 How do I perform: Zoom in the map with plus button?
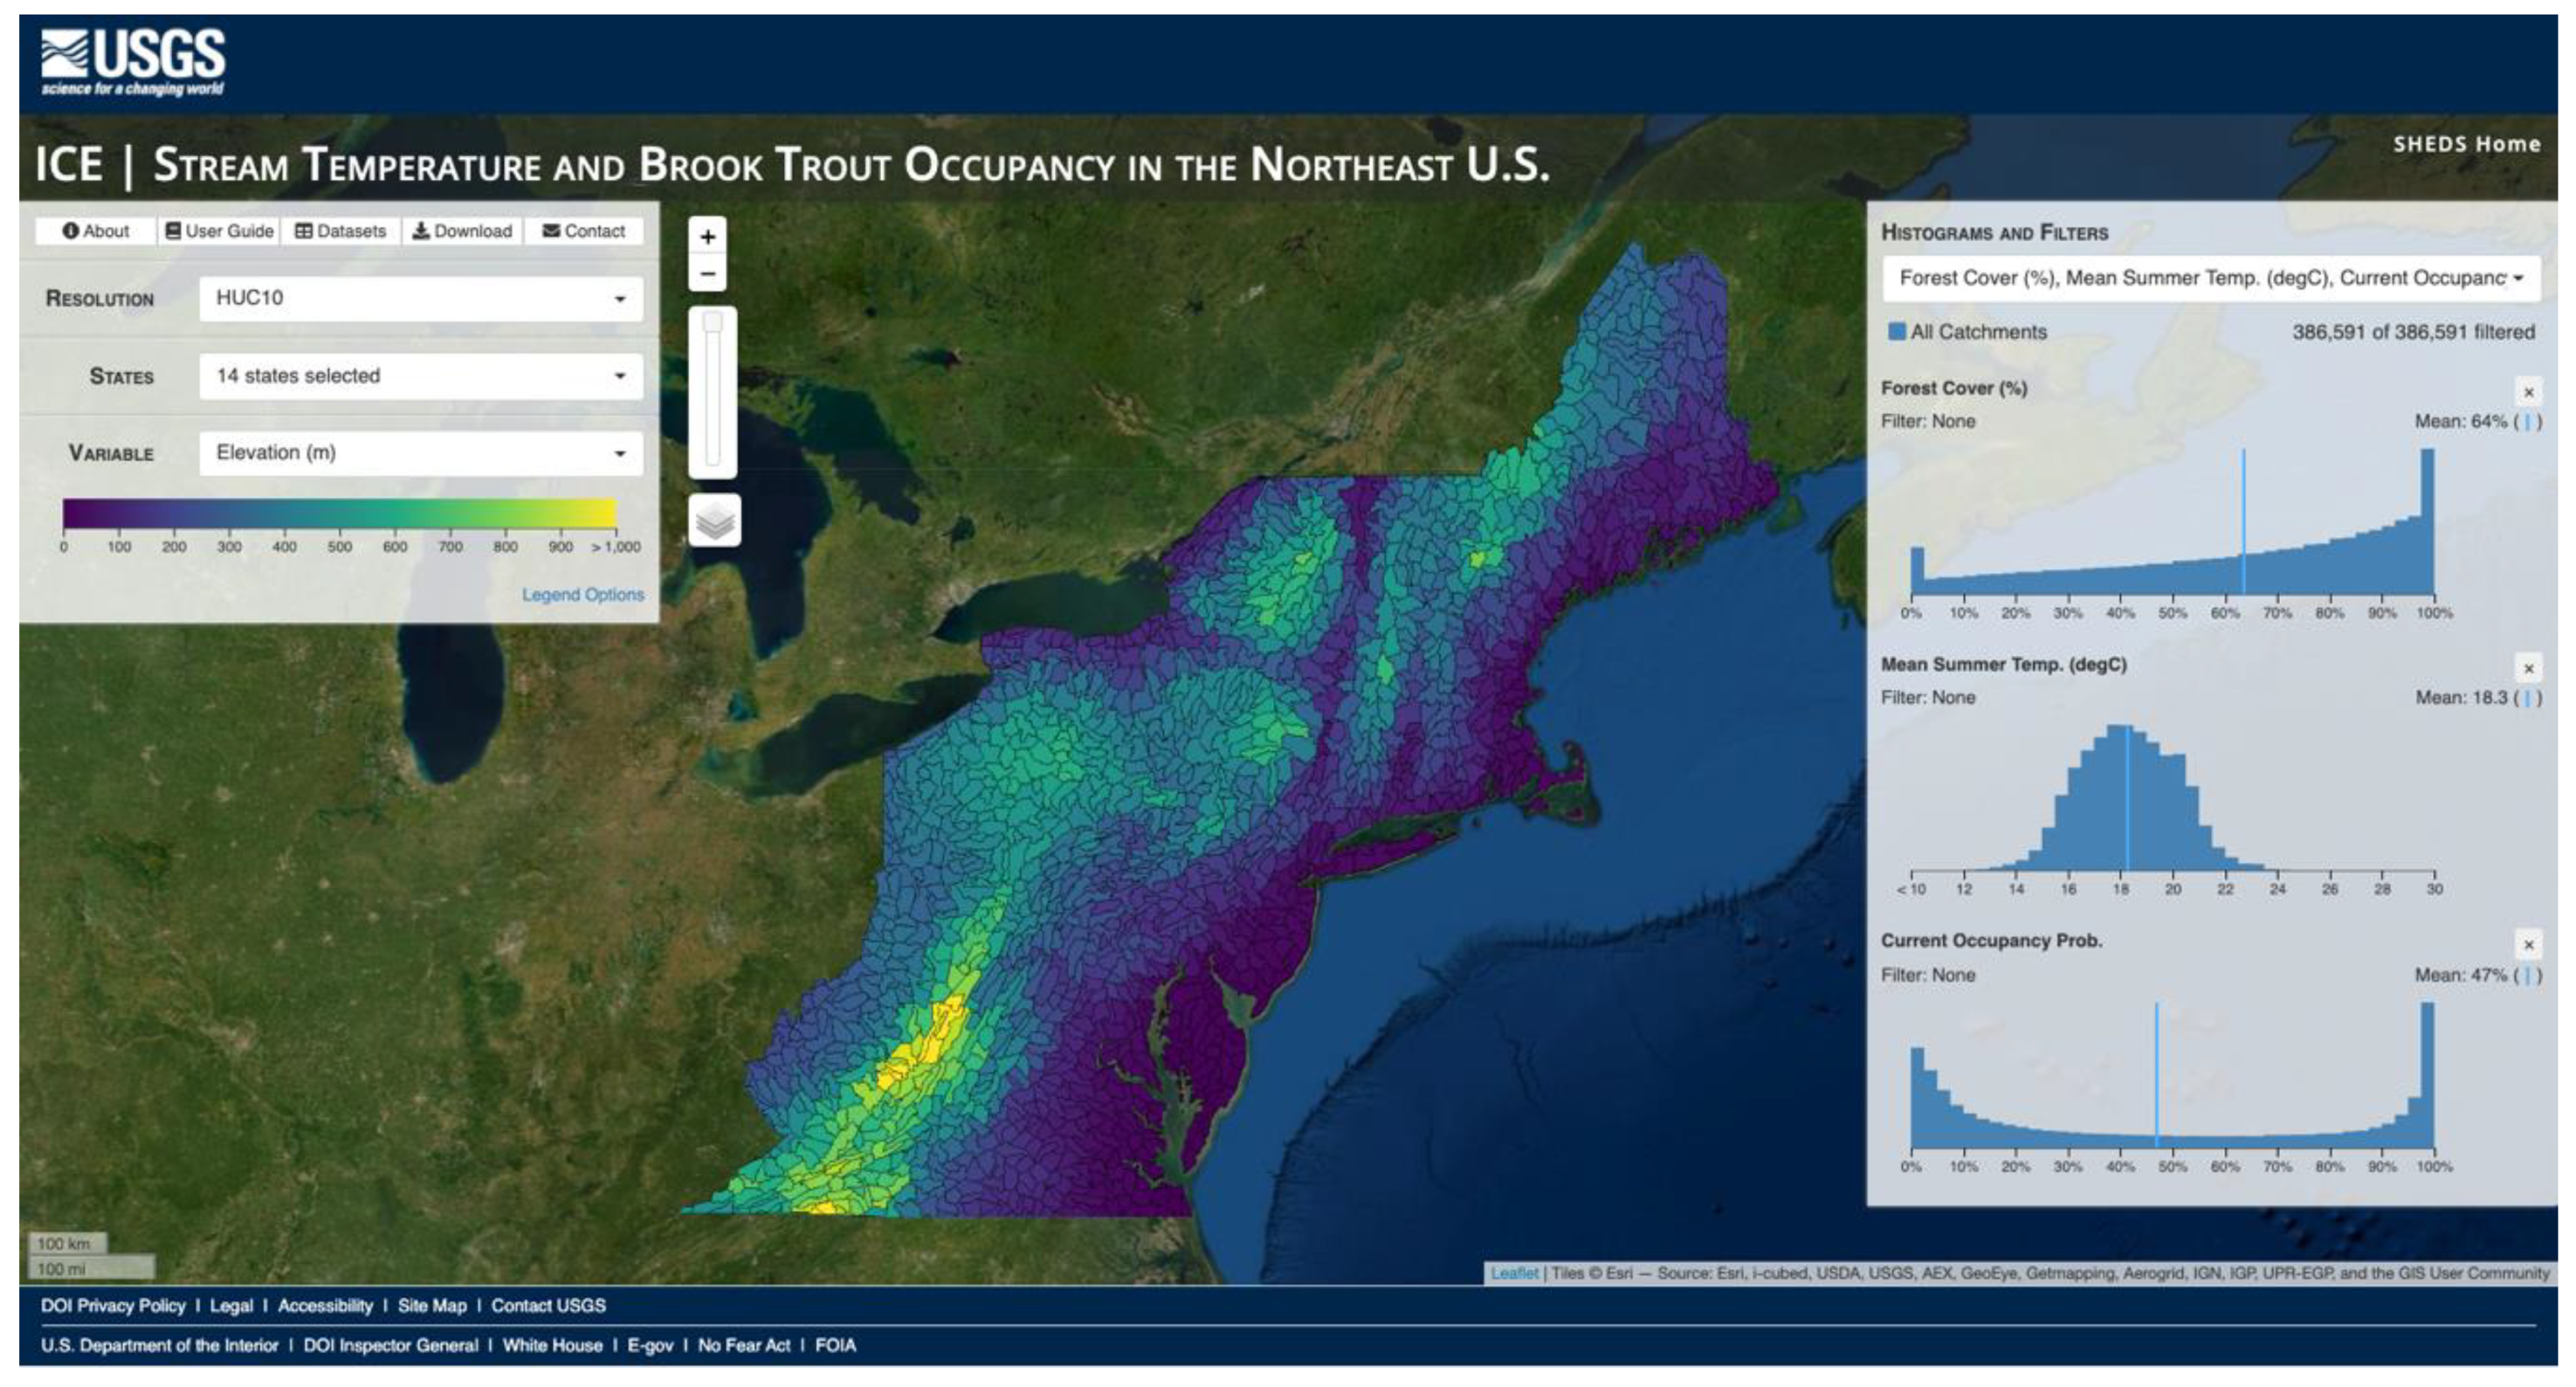tap(707, 237)
